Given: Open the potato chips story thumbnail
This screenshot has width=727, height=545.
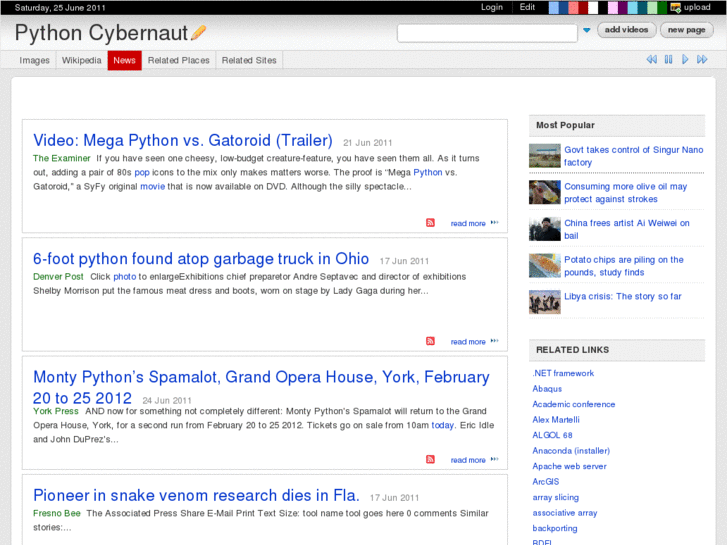Looking at the screenshot, I should (x=545, y=265).
